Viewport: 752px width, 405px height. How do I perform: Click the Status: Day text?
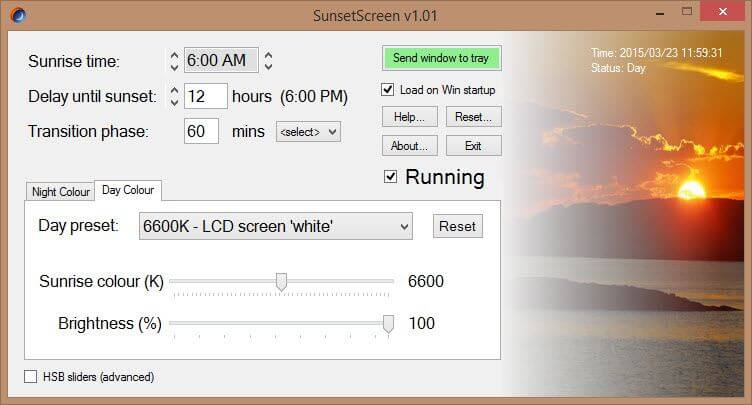coord(618,68)
